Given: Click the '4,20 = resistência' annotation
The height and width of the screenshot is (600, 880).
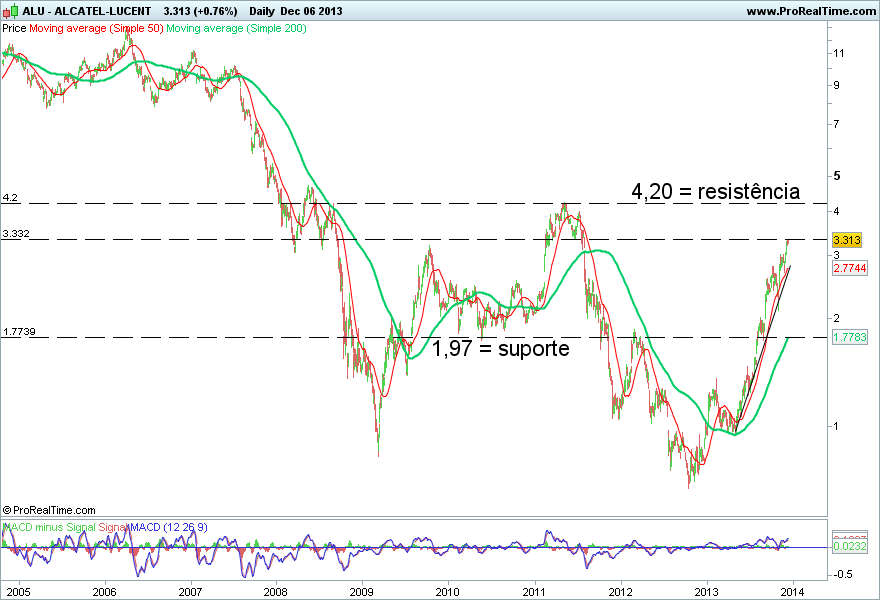Looking at the screenshot, I should pyautogui.click(x=716, y=191).
